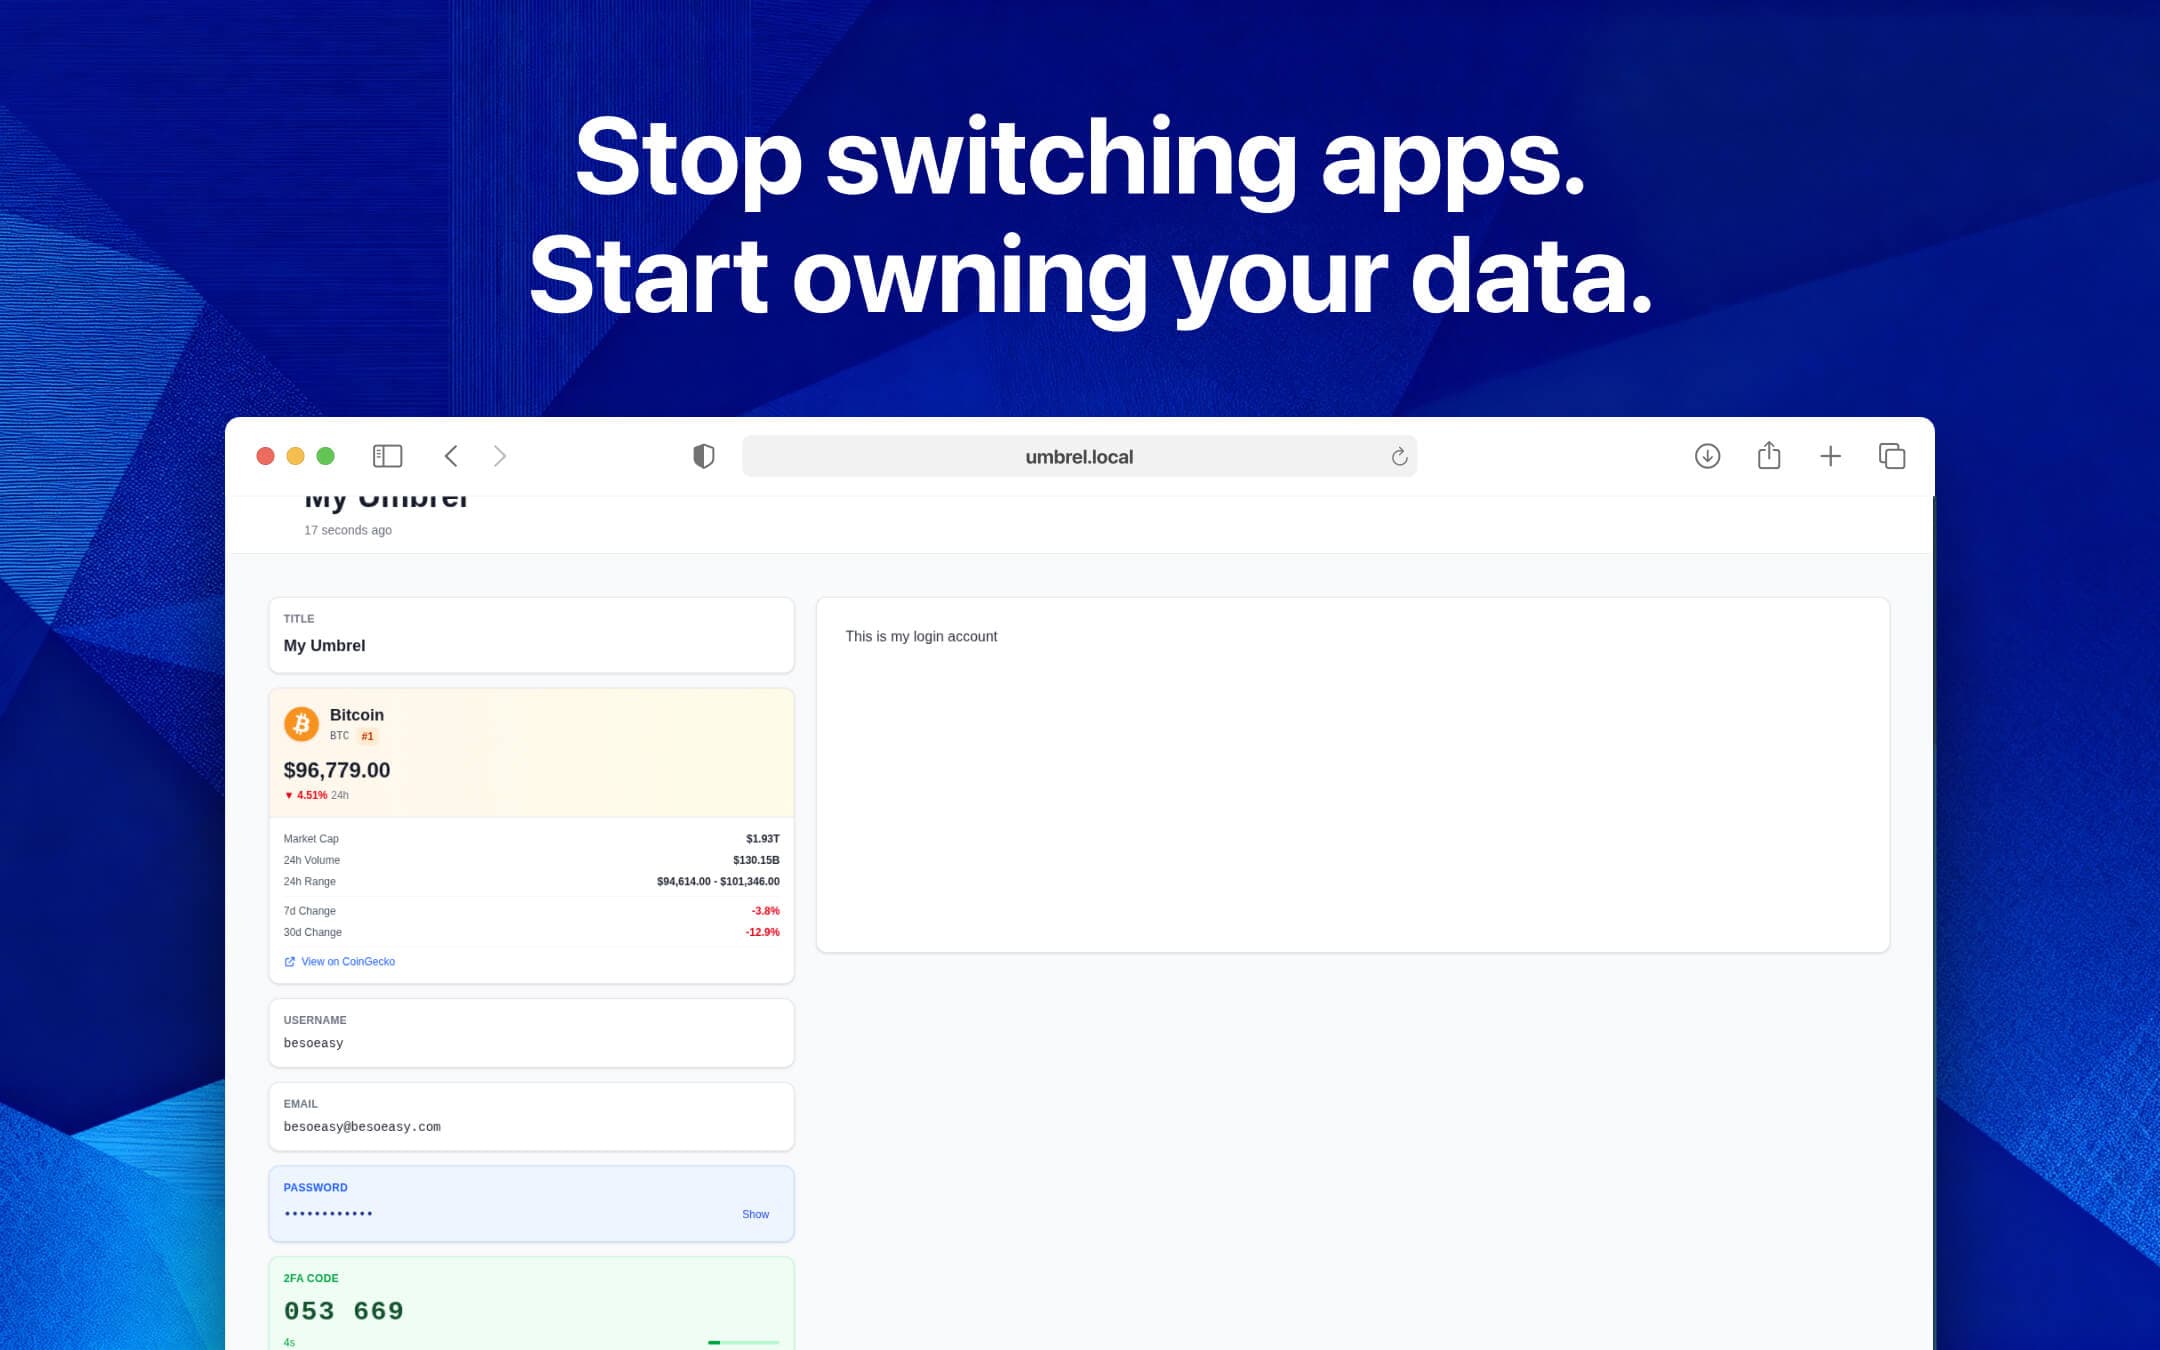Open a new tab with the plus icon
2160x1350 pixels.
tap(1831, 456)
